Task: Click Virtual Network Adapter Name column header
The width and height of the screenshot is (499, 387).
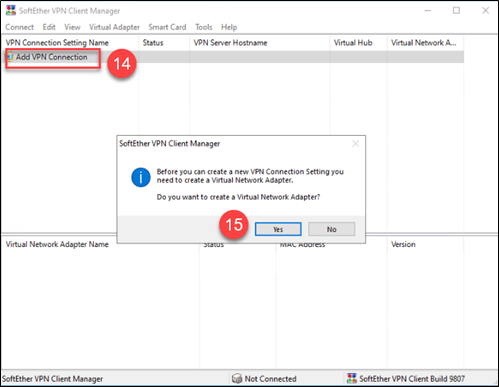Action: [x=57, y=244]
